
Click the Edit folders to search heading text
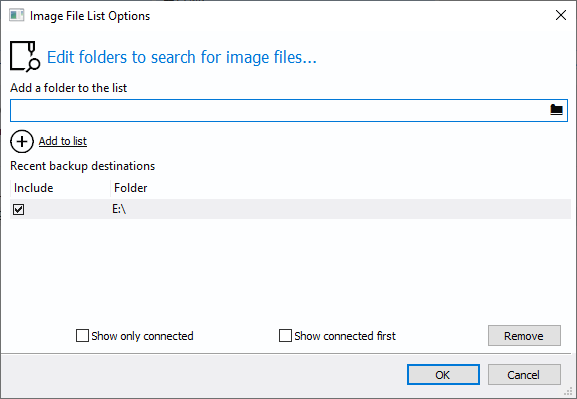(x=182, y=57)
